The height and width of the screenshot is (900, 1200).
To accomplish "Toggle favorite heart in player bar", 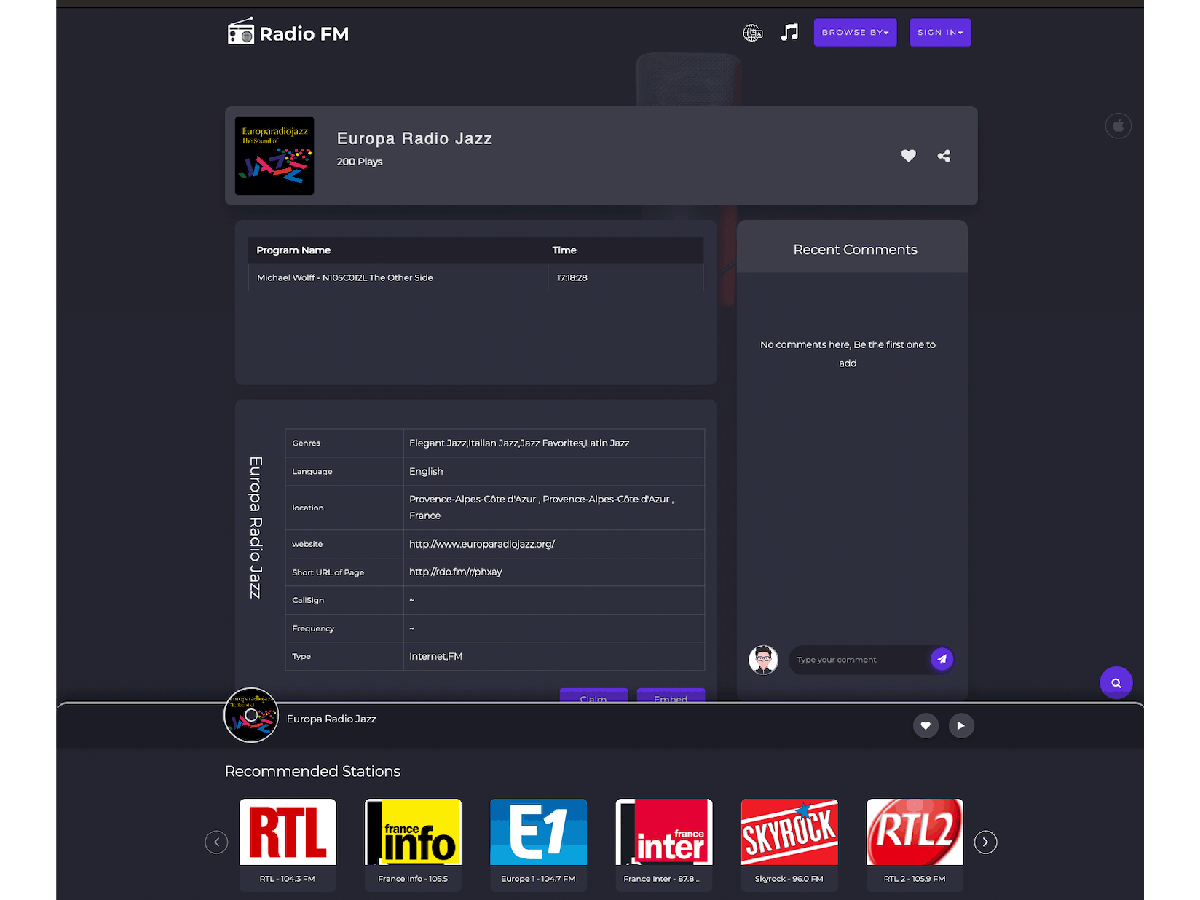I will [x=926, y=726].
